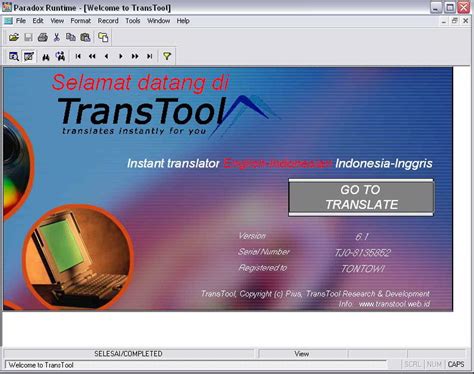
Task: Minimize the Paradox Runtime window
Action: coord(436,7)
